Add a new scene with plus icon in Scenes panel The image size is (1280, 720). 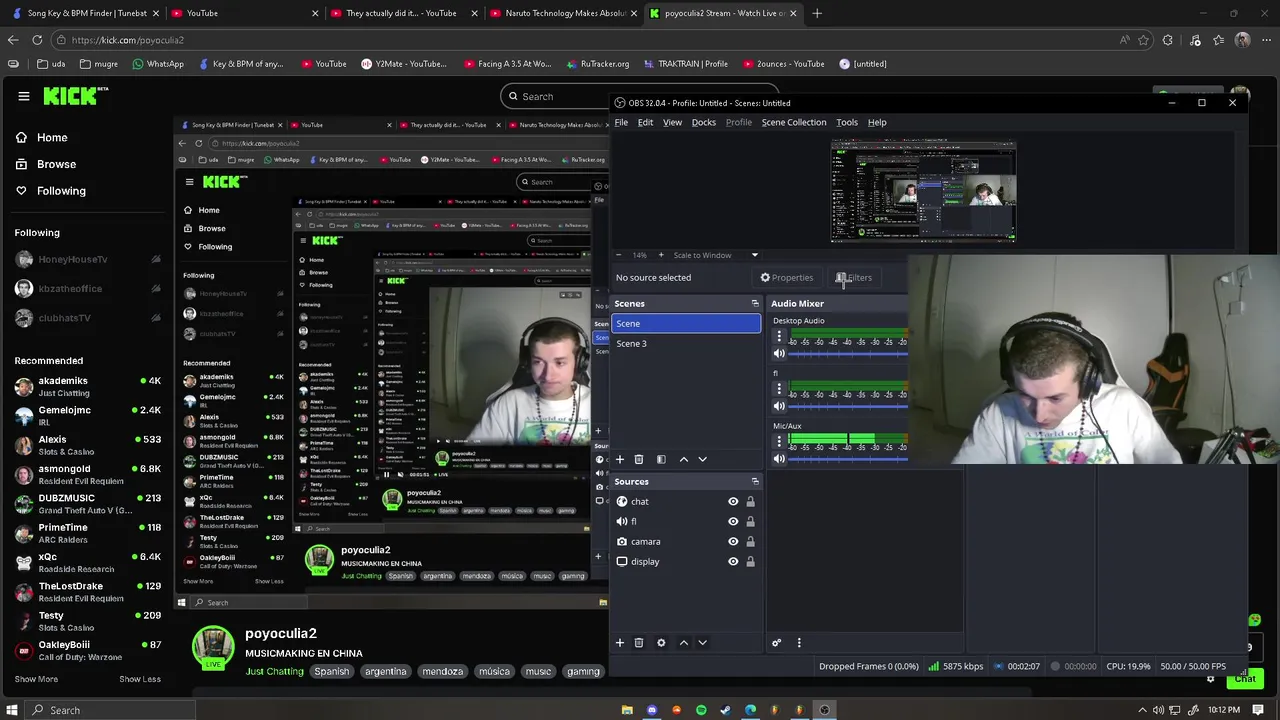619,459
